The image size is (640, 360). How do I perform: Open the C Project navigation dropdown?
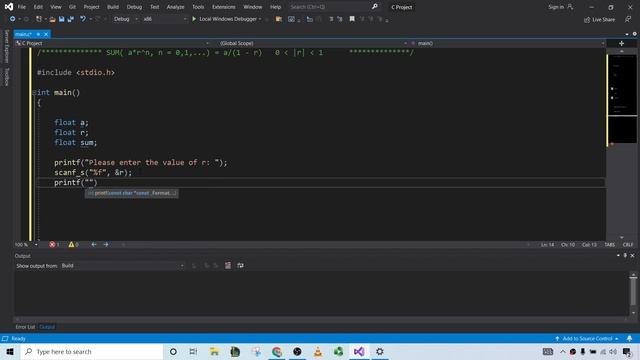[113, 43]
